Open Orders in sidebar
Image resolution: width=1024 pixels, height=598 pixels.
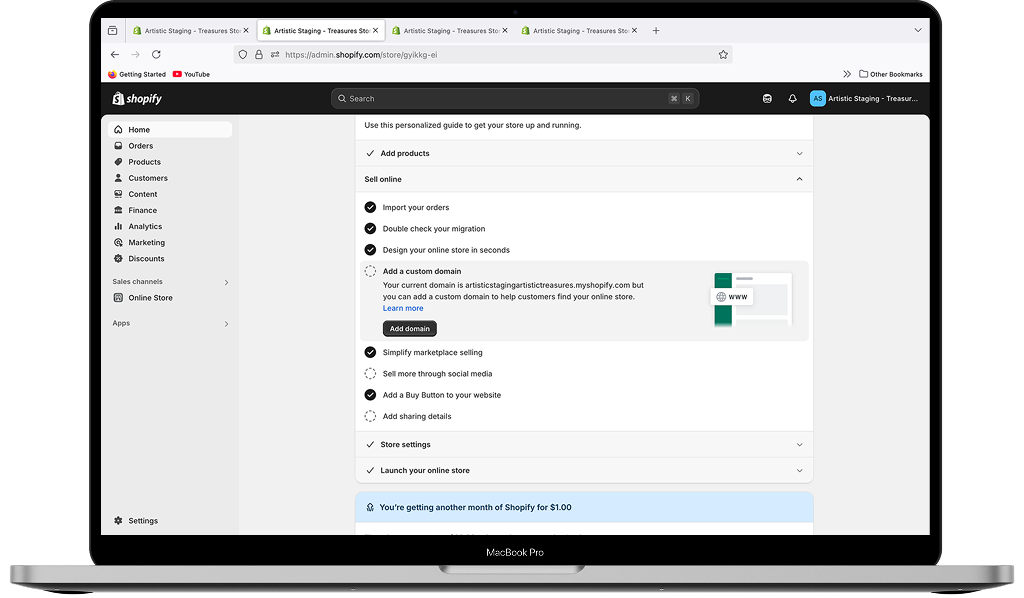click(x=170, y=146)
